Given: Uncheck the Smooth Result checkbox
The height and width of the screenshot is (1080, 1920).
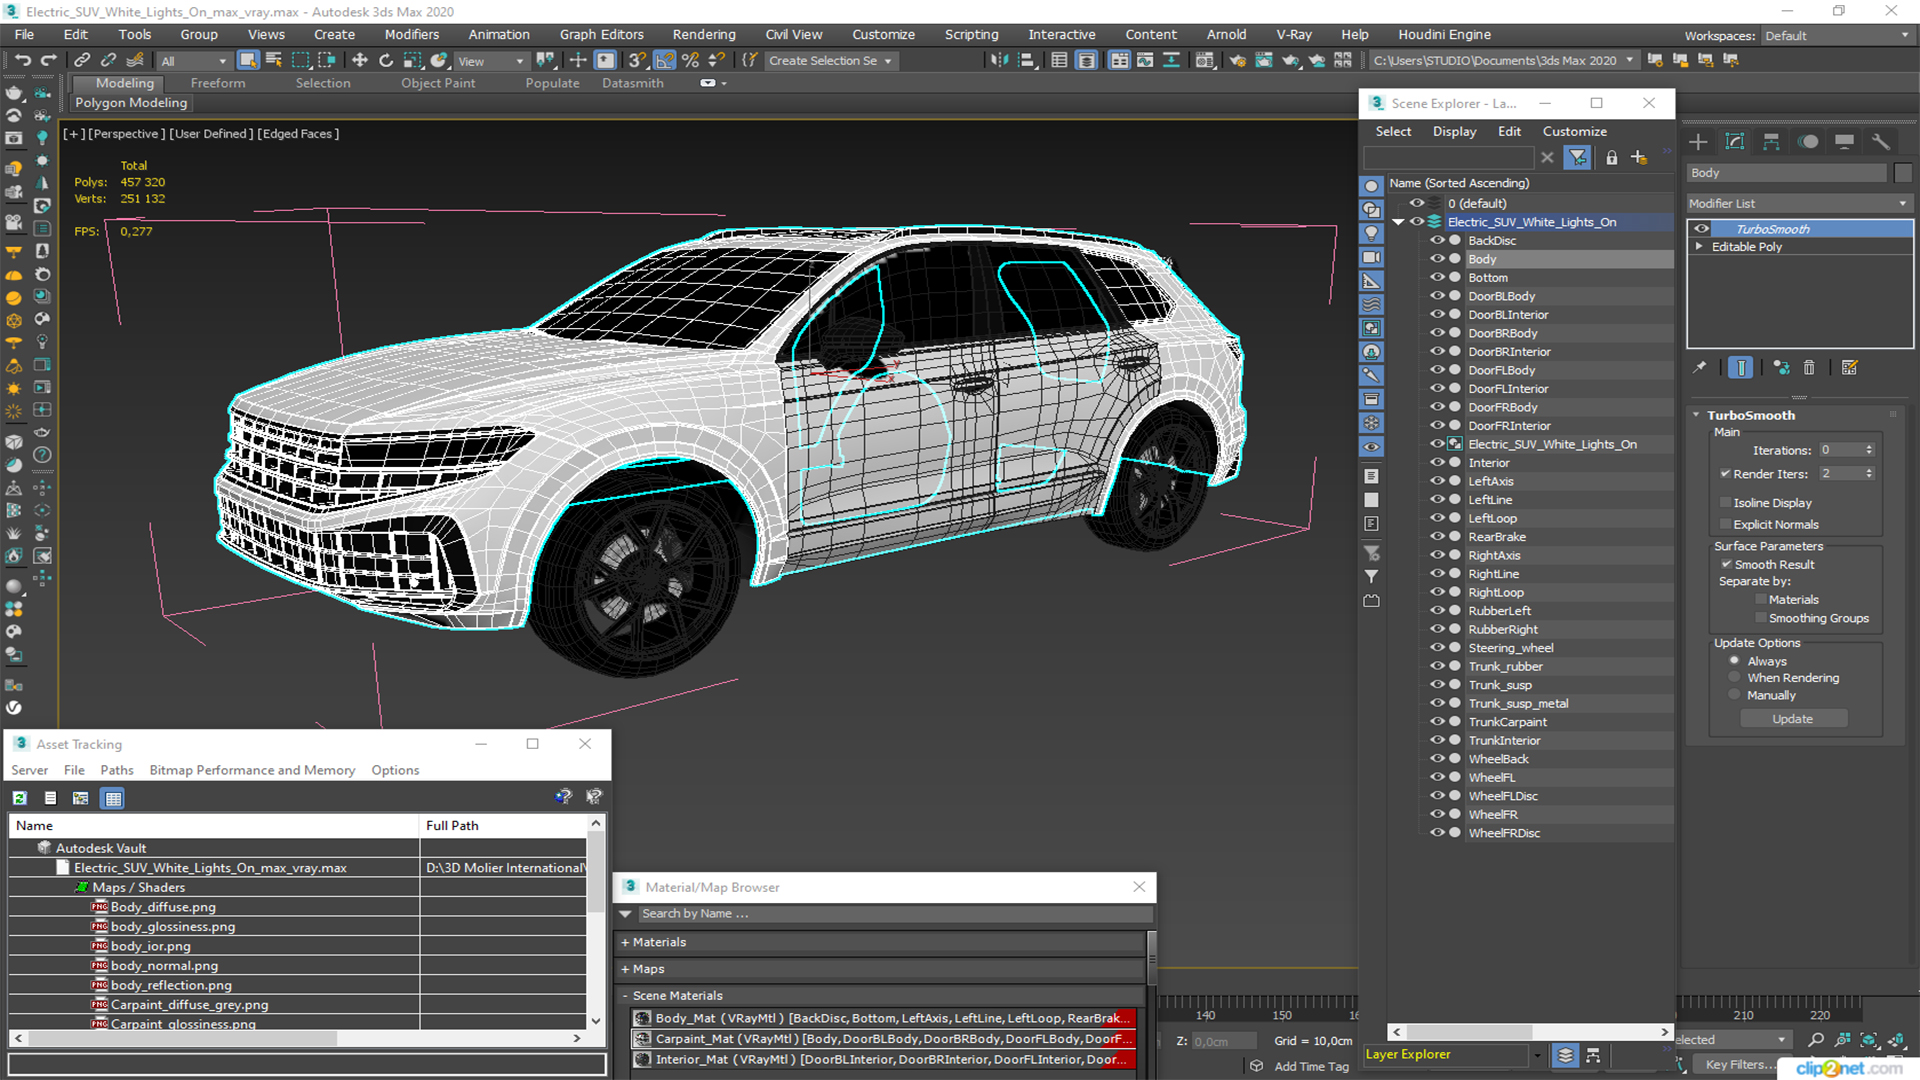Looking at the screenshot, I should point(1726,564).
